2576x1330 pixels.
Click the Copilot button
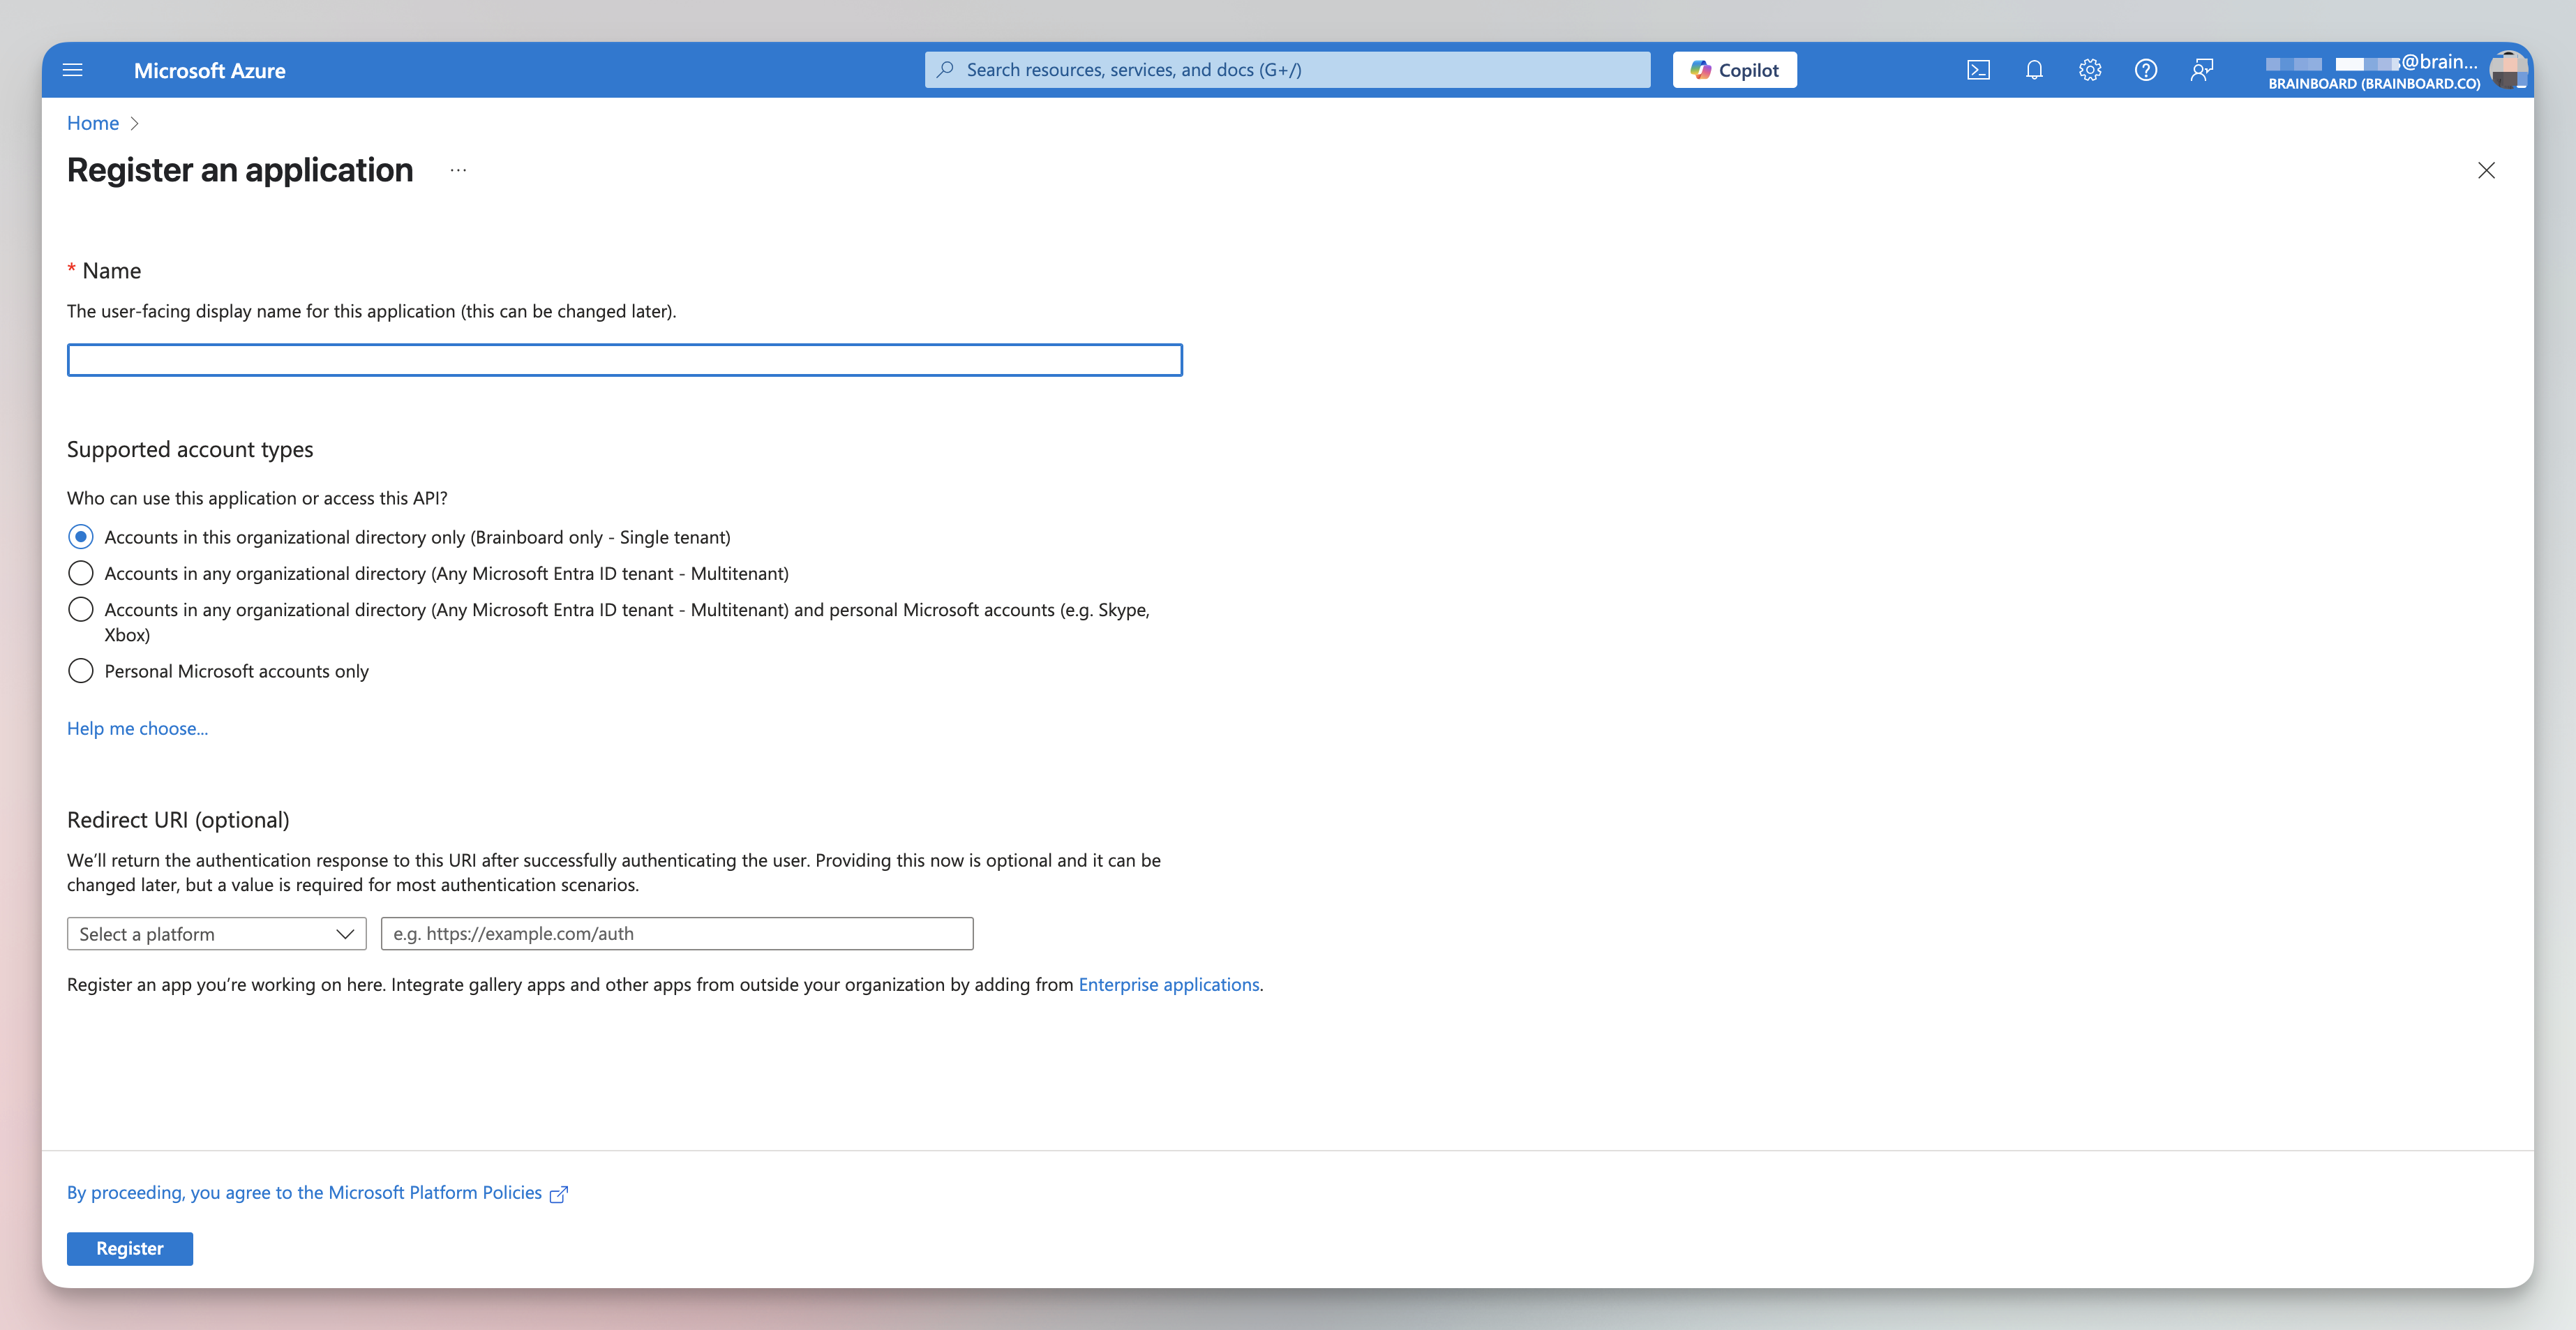pyautogui.click(x=1734, y=70)
